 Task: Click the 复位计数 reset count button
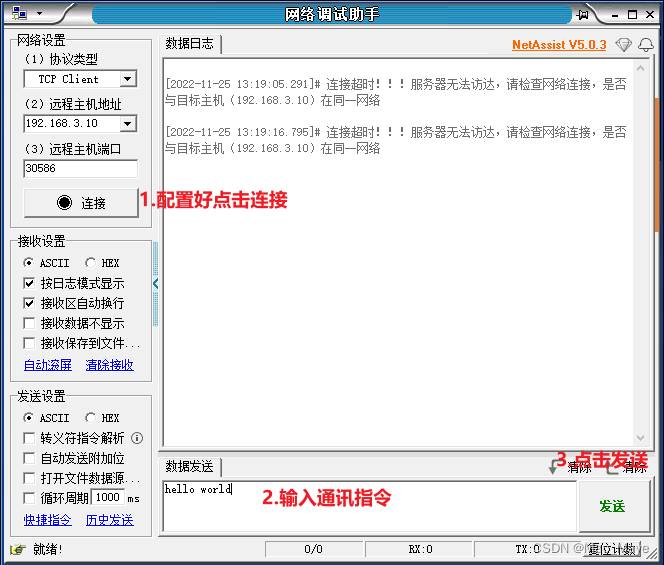pyautogui.click(x=612, y=550)
